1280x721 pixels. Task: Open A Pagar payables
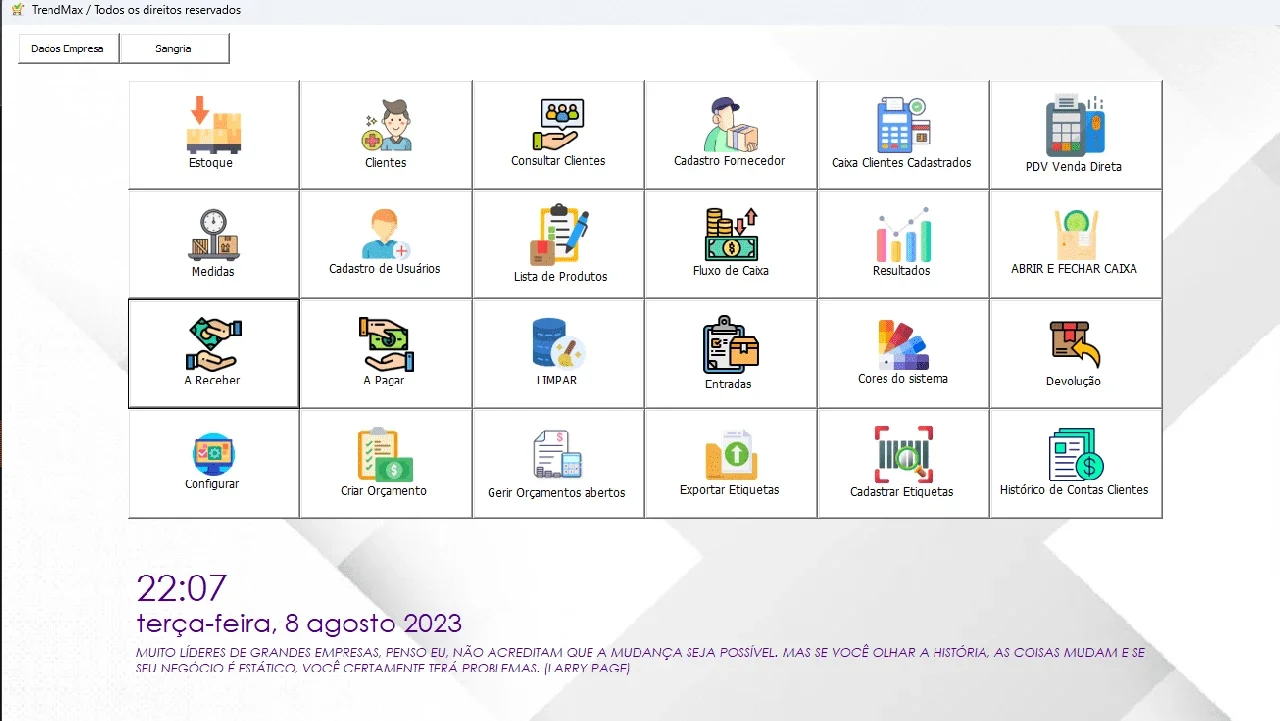(386, 354)
